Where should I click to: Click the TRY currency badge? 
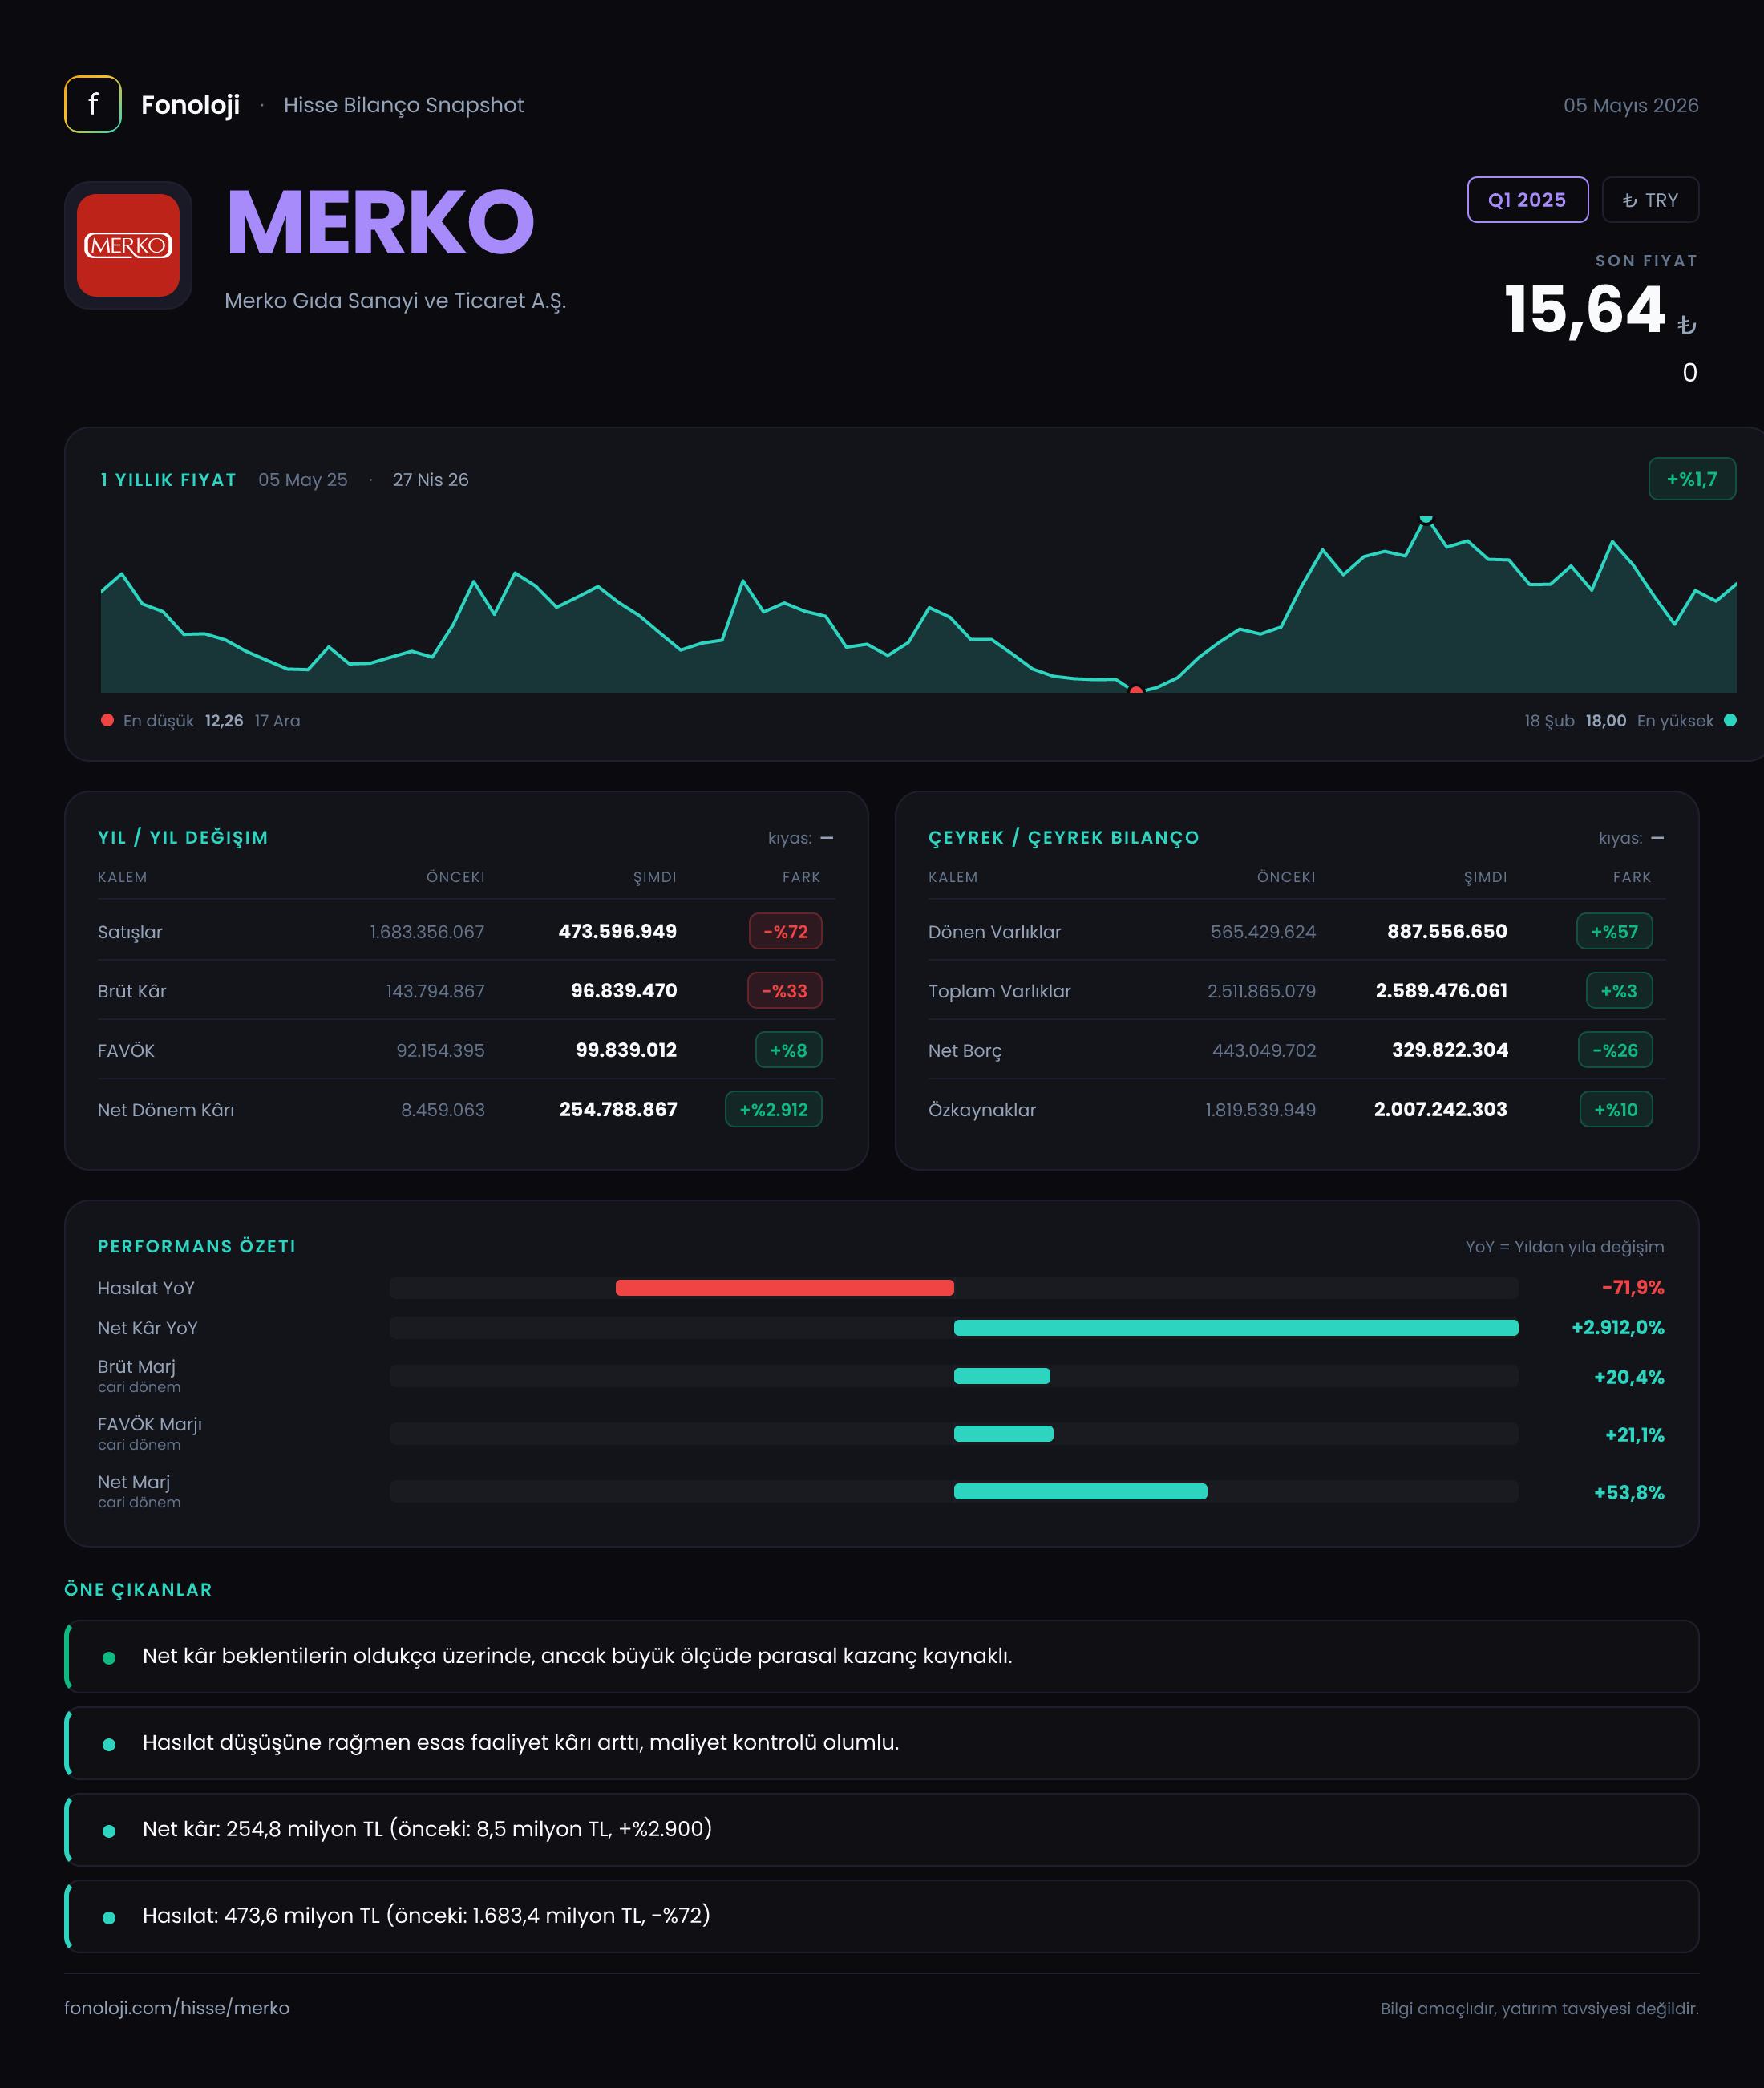tap(1650, 200)
